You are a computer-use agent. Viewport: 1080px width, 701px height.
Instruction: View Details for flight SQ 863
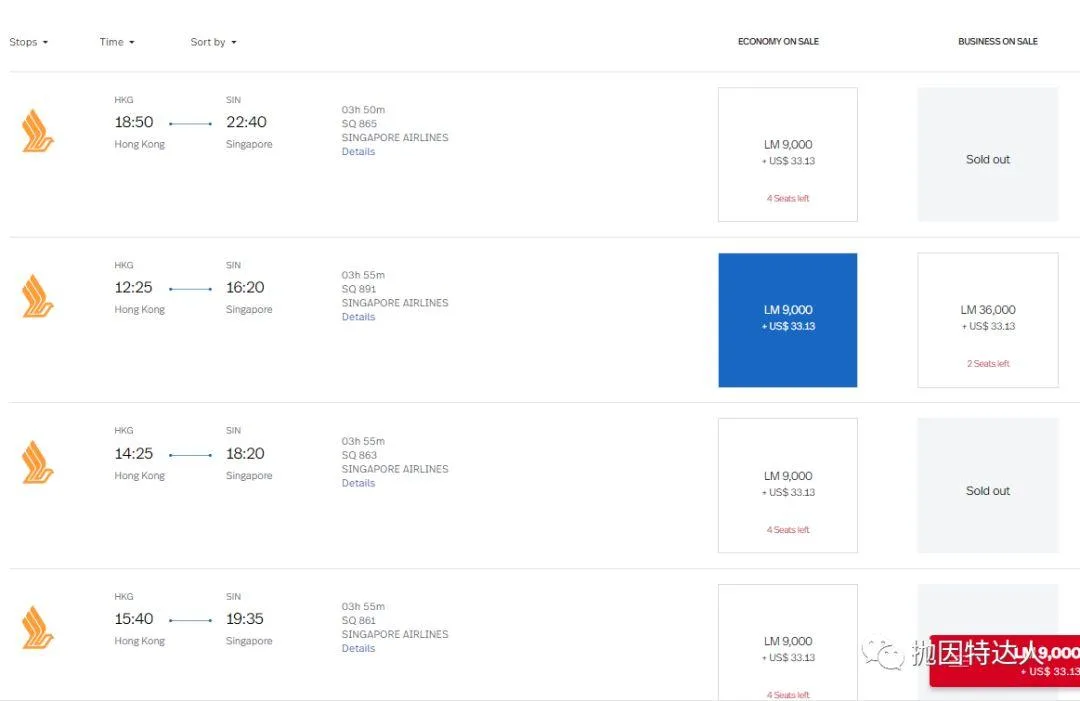[x=358, y=483]
